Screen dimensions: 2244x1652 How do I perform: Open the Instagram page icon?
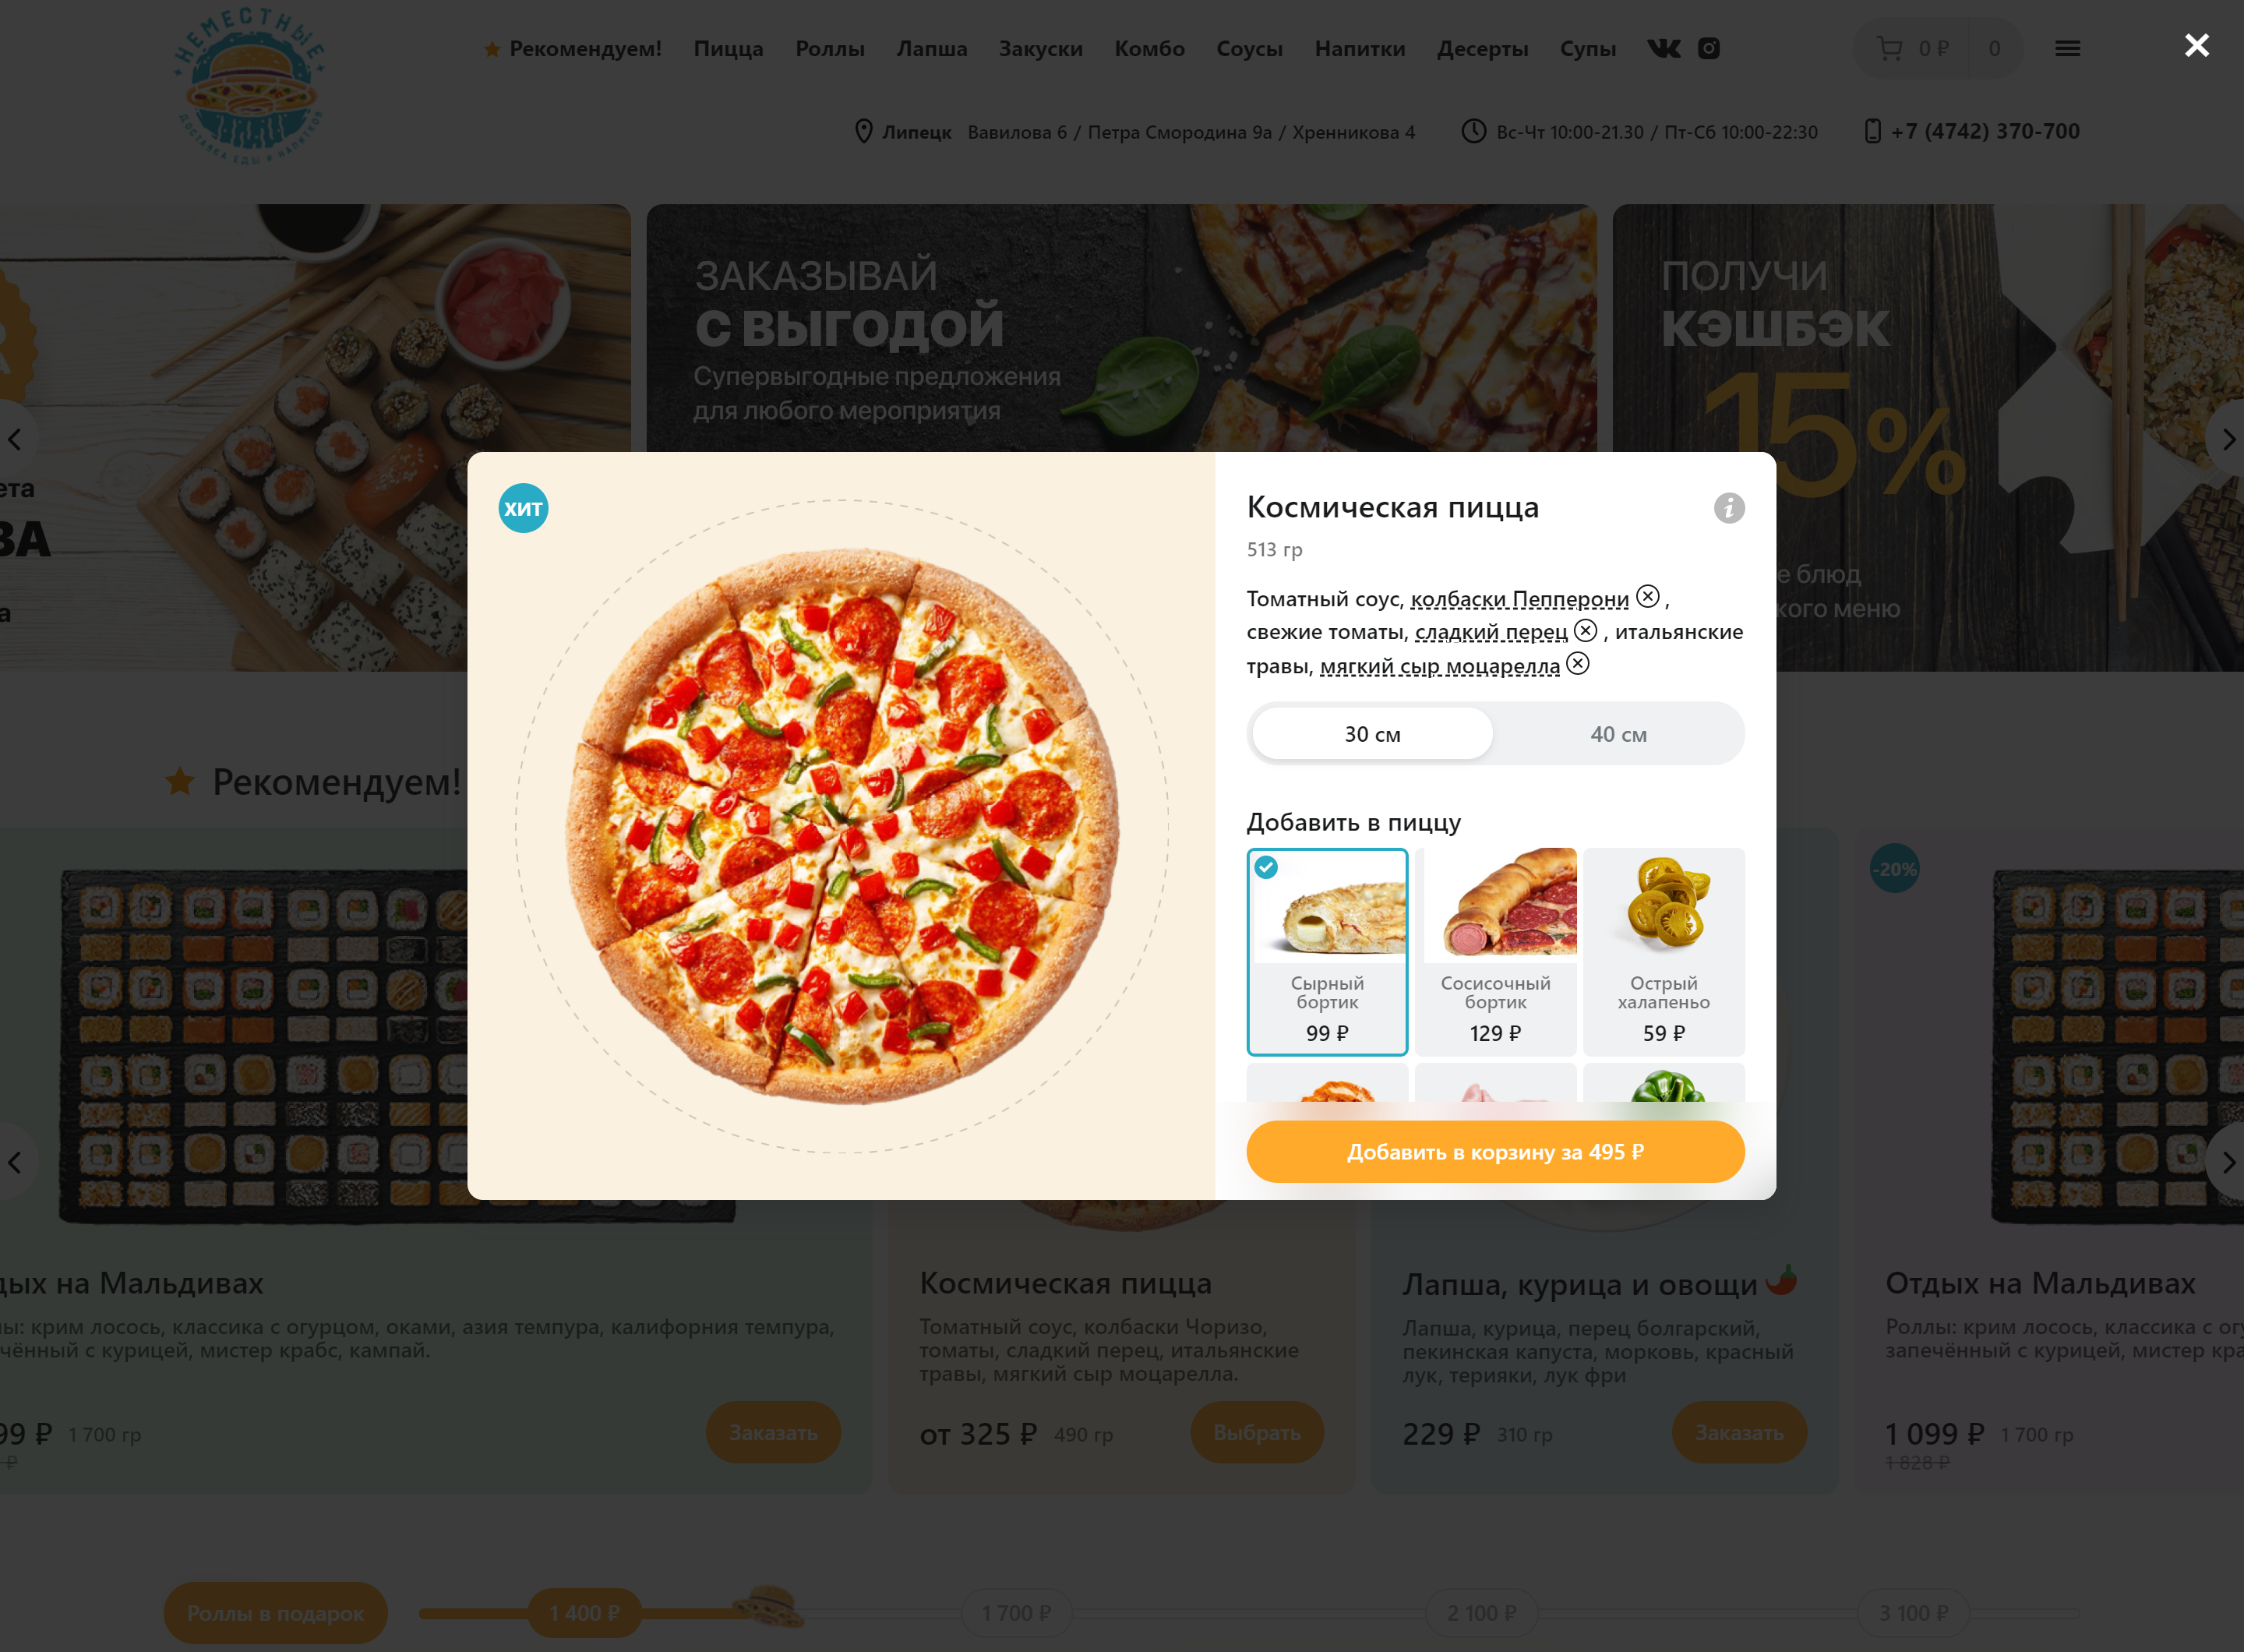tap(1709, 48)
